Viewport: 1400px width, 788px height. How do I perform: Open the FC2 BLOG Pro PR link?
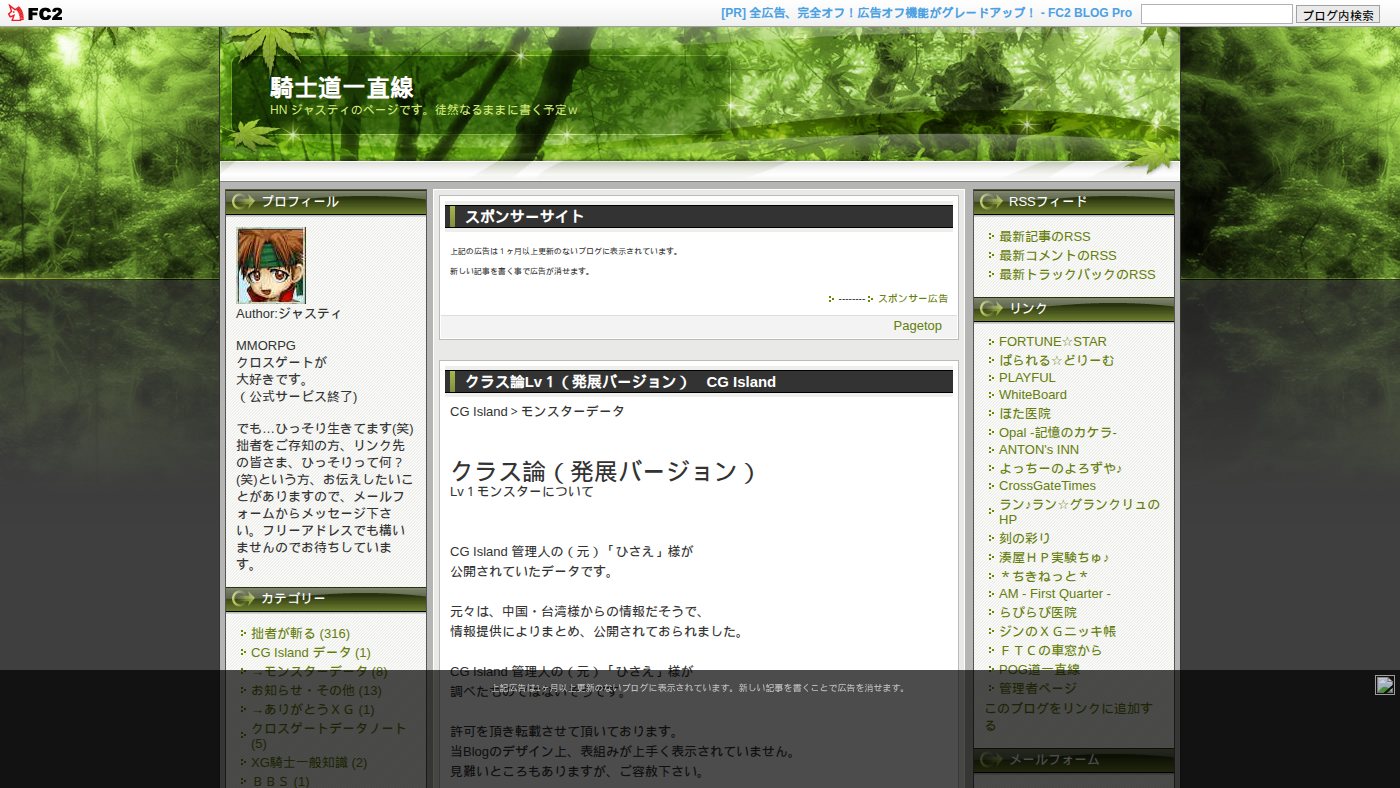[926, 13]
